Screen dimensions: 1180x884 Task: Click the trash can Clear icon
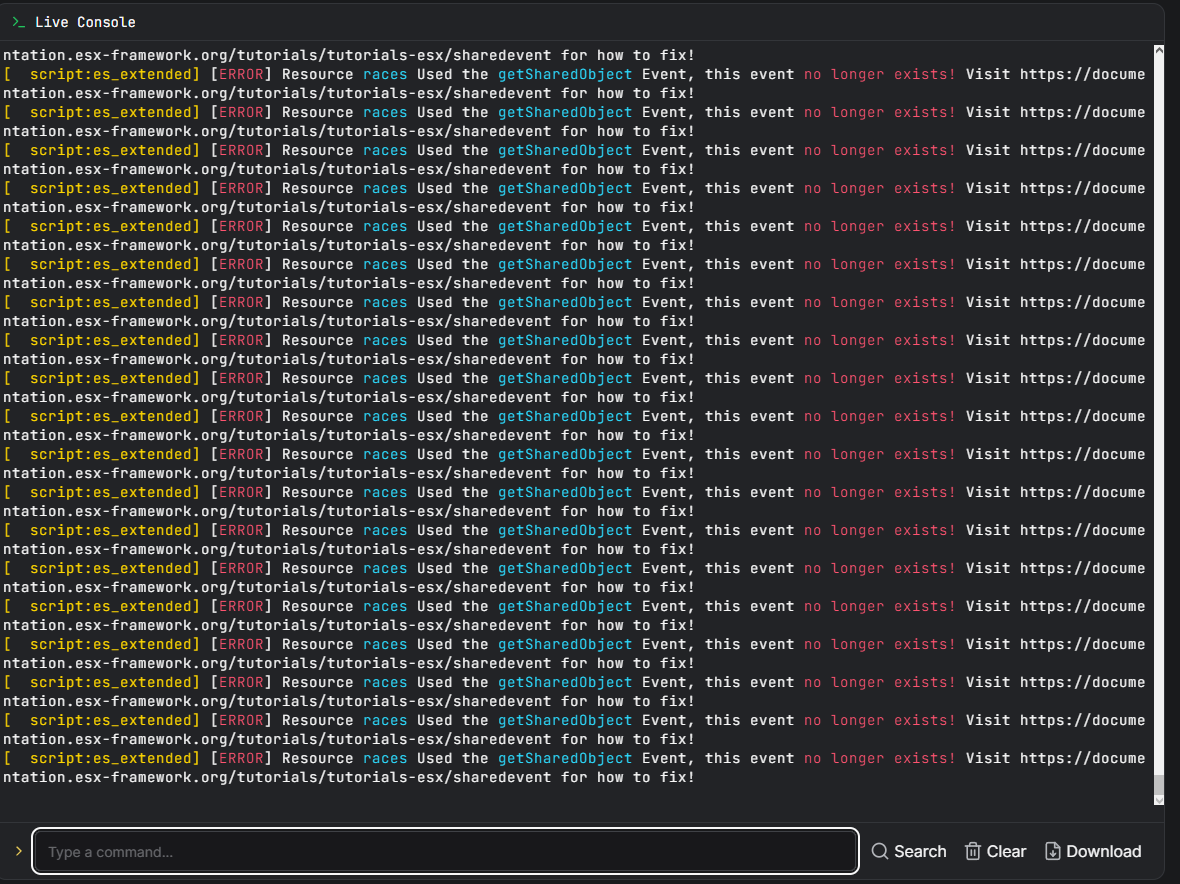click(972, 851)
